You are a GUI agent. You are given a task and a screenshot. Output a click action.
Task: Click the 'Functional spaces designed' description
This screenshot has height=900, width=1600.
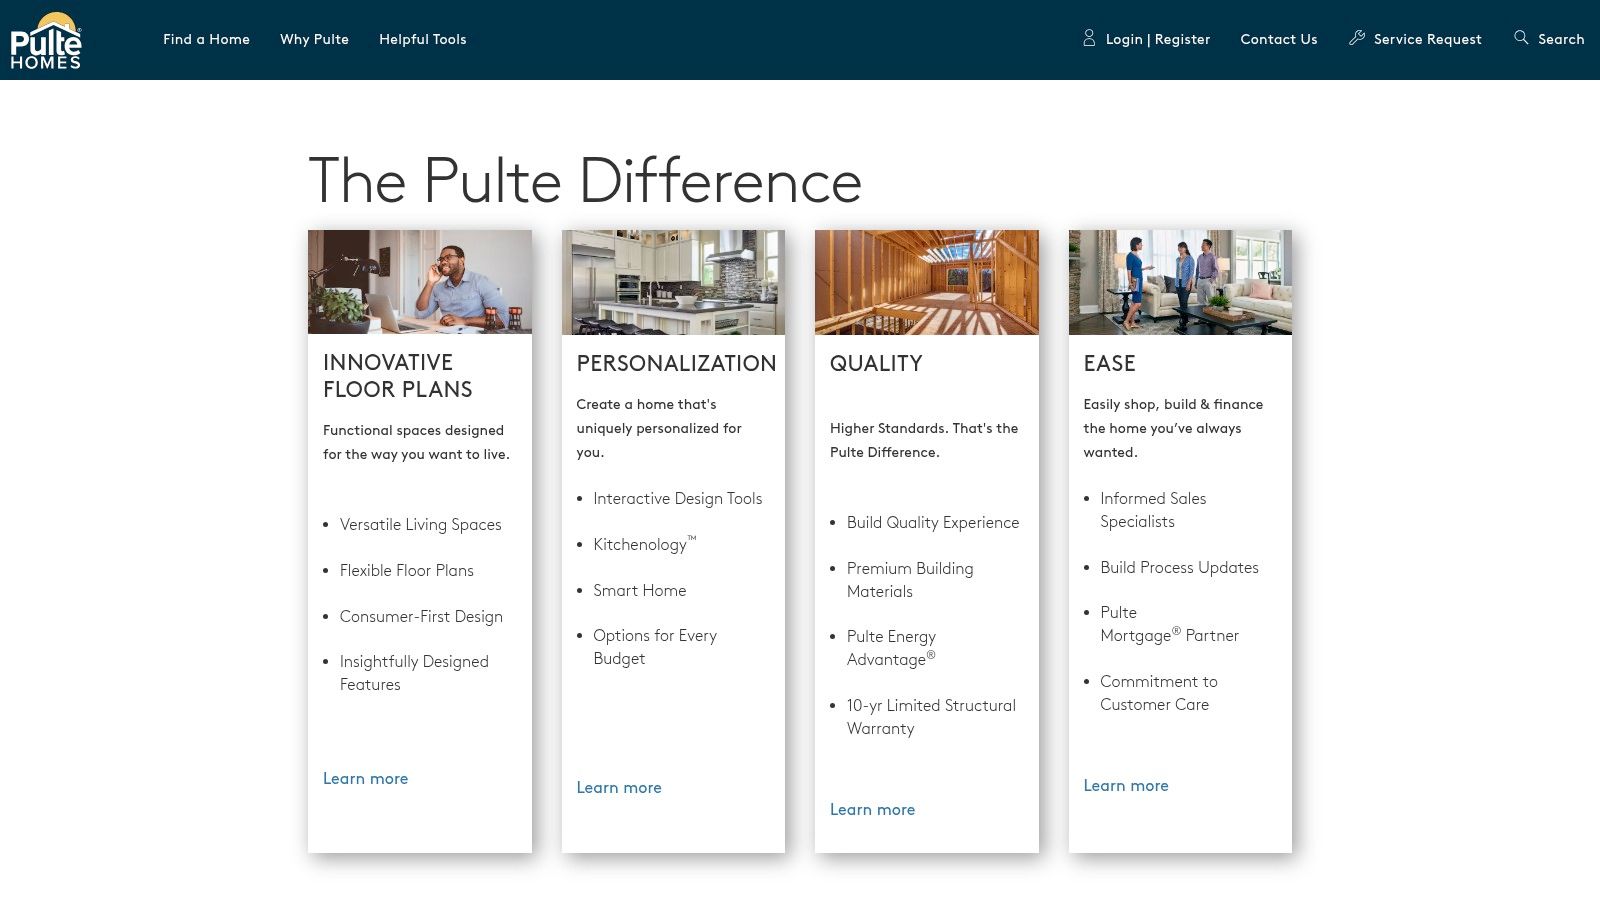coord(416,442)
